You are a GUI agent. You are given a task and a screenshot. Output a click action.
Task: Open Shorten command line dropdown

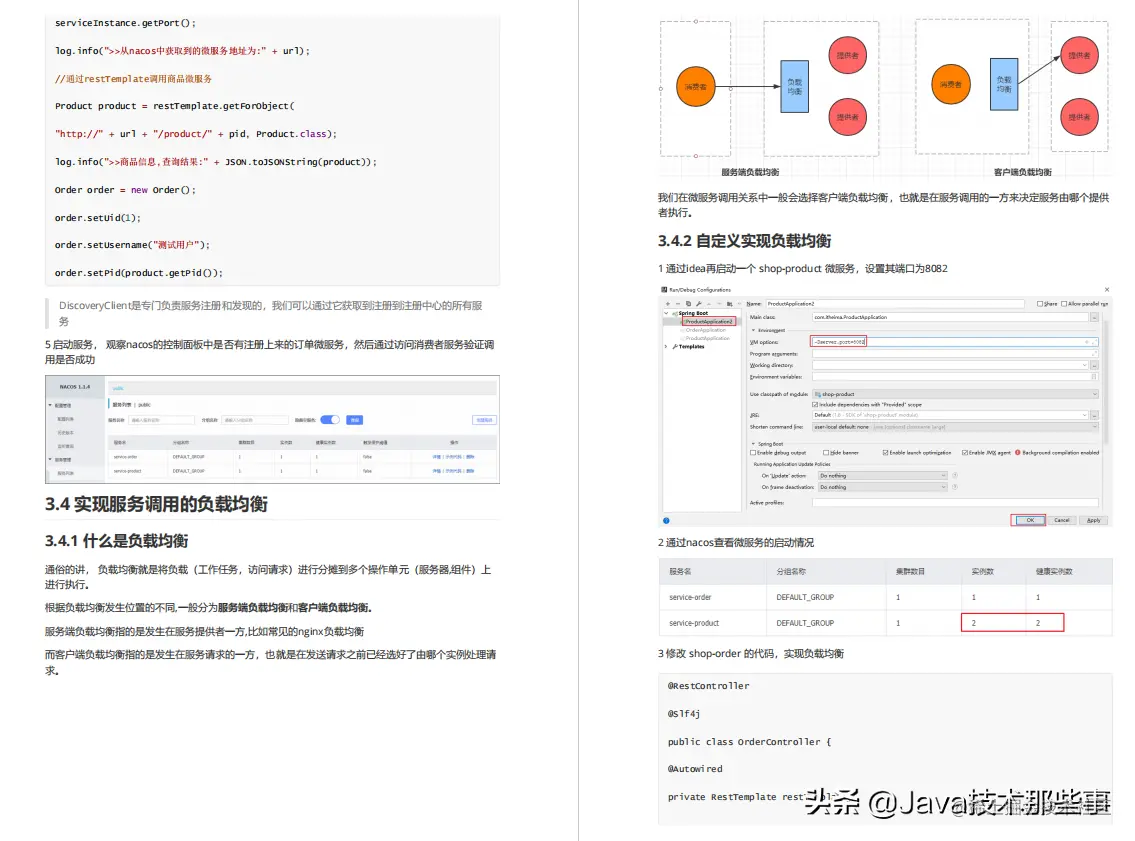pyautogui.click(x=955, y=427)
